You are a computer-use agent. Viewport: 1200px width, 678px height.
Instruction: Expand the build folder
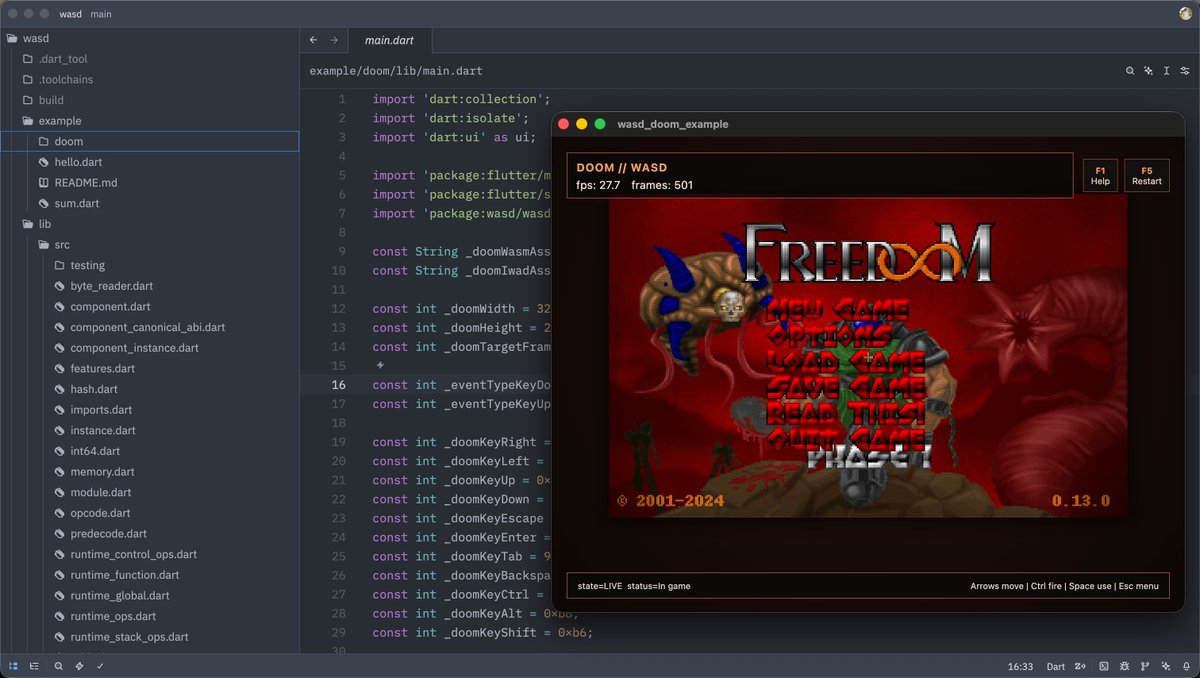point(150,100)
